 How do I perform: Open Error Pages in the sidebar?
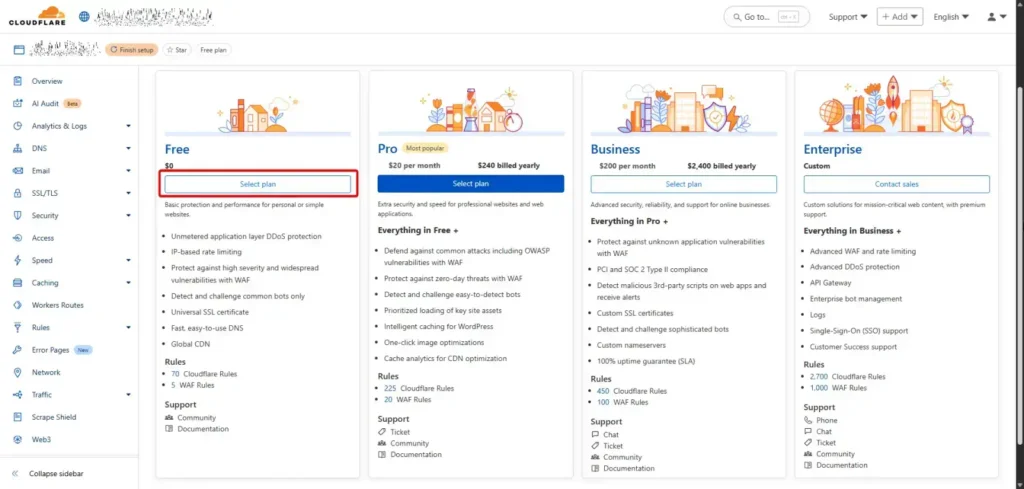pyautogui.click(x=50, y=350)
